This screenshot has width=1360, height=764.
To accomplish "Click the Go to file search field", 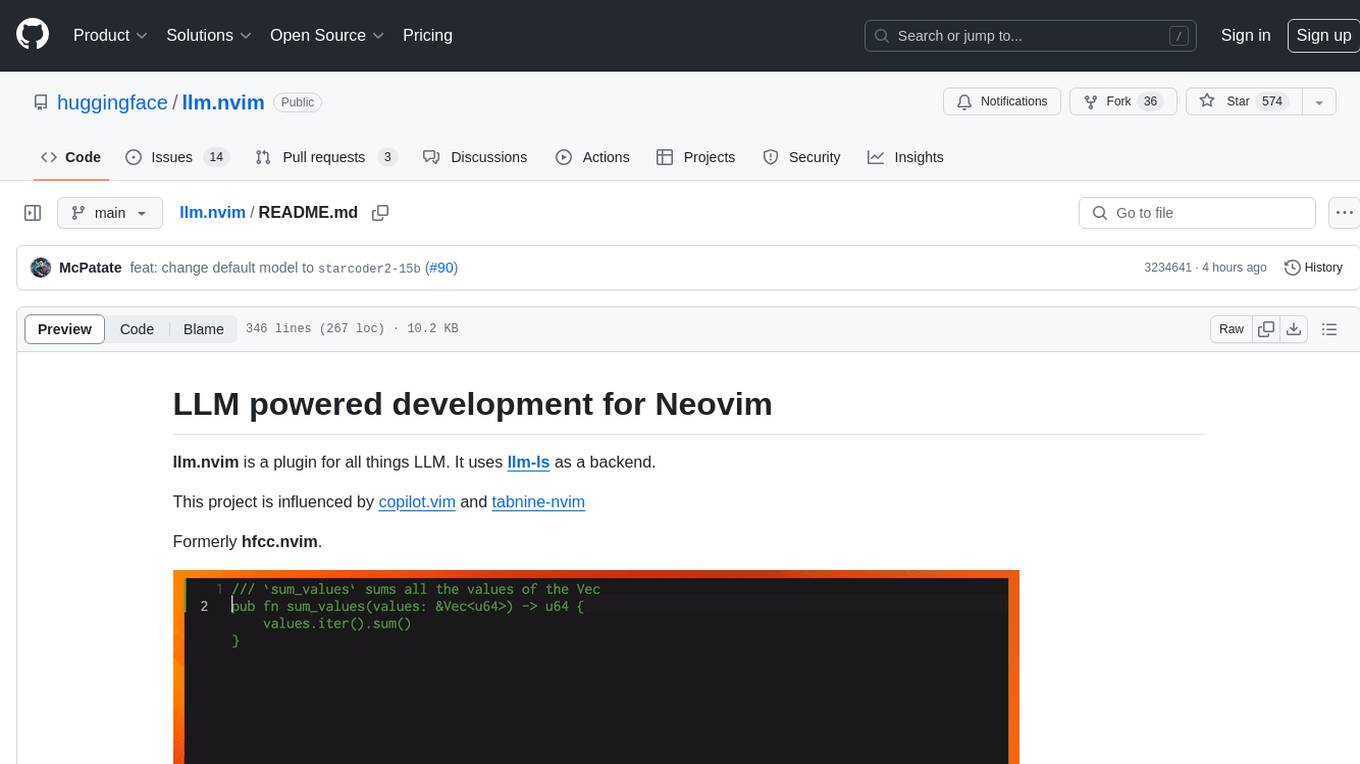I will pyautogui.click(x=1197, y=213).
